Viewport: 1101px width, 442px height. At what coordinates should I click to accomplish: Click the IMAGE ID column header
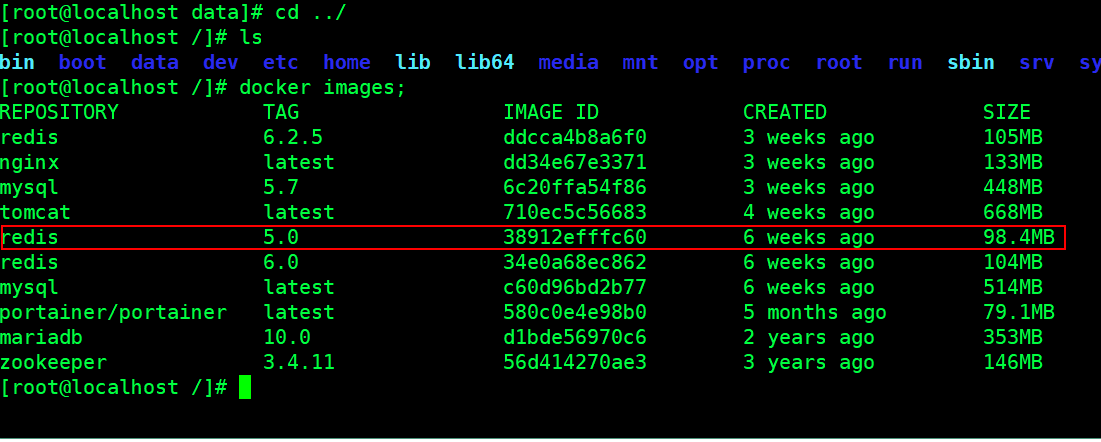tap(551, 112)
